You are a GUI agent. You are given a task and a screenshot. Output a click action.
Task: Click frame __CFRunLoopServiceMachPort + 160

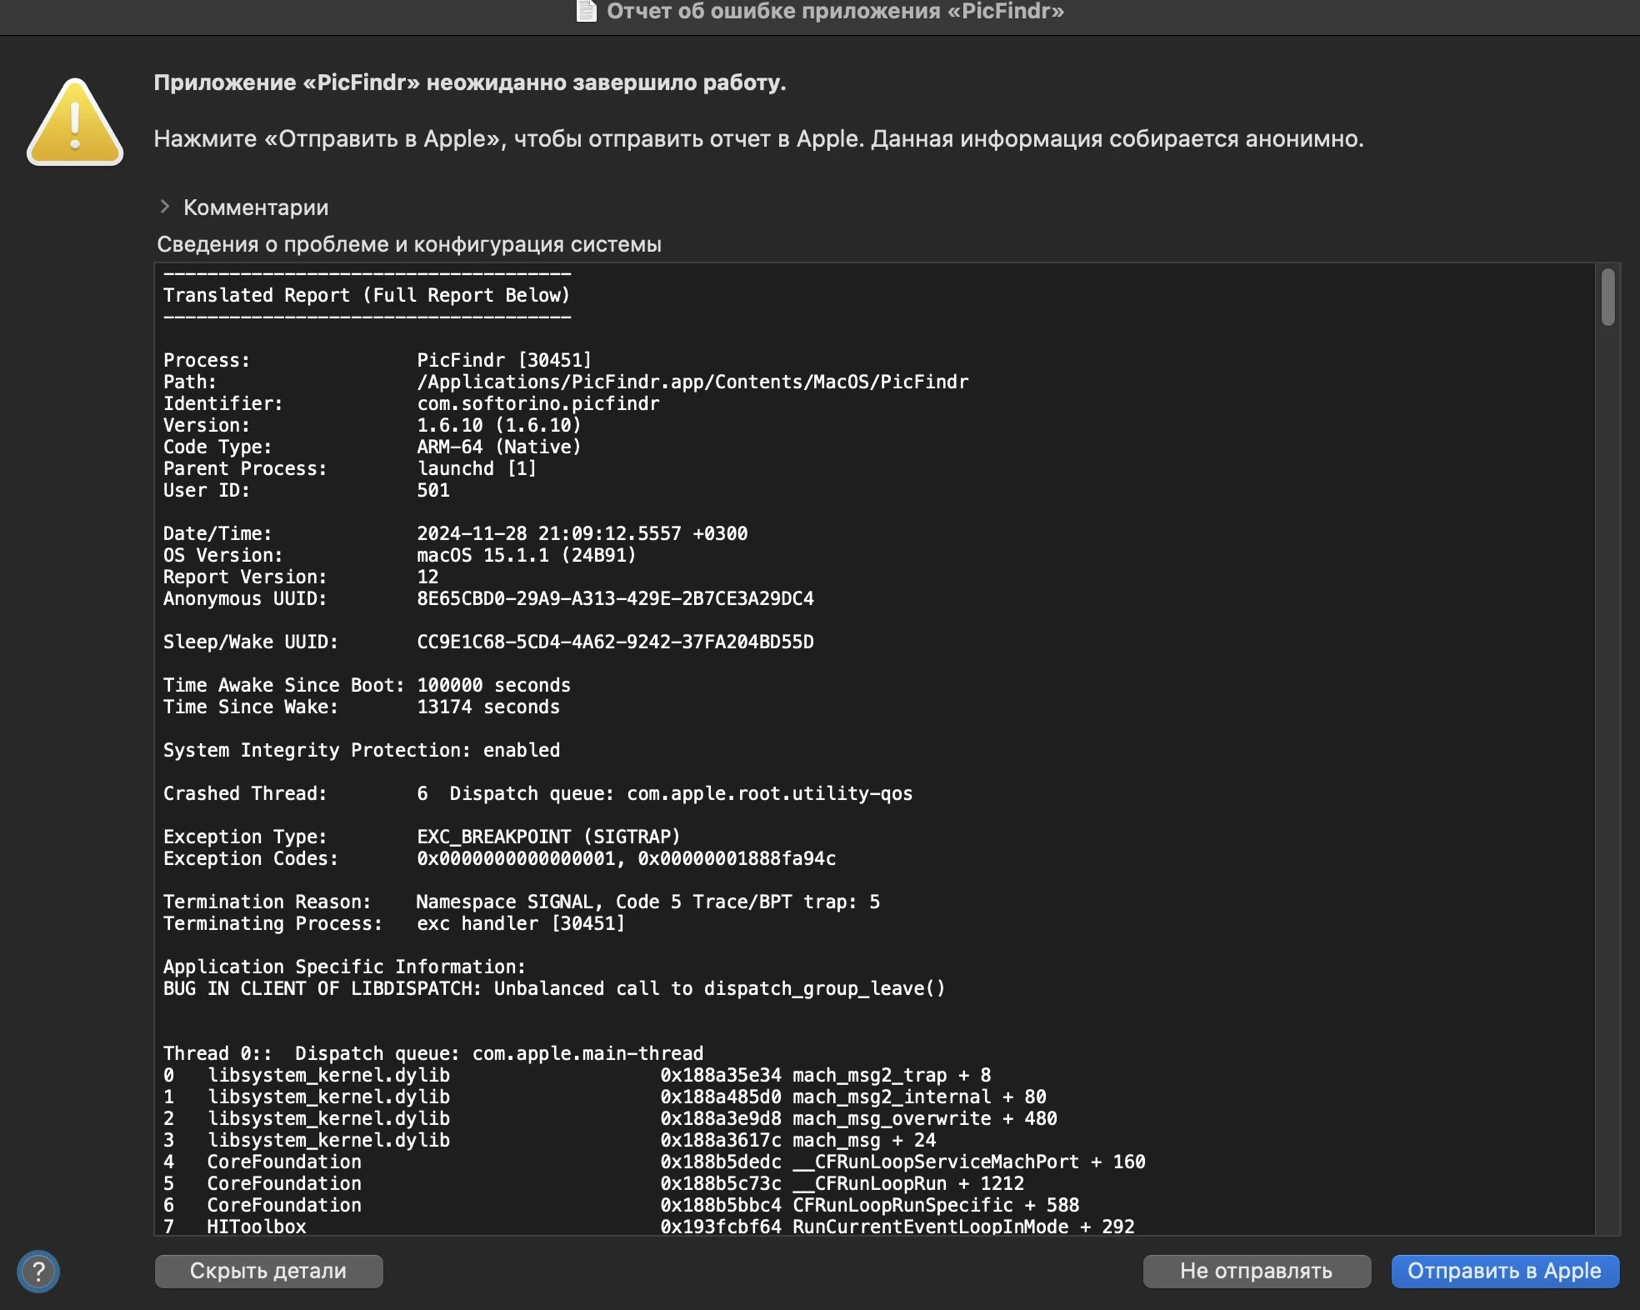click(654, 1162)
